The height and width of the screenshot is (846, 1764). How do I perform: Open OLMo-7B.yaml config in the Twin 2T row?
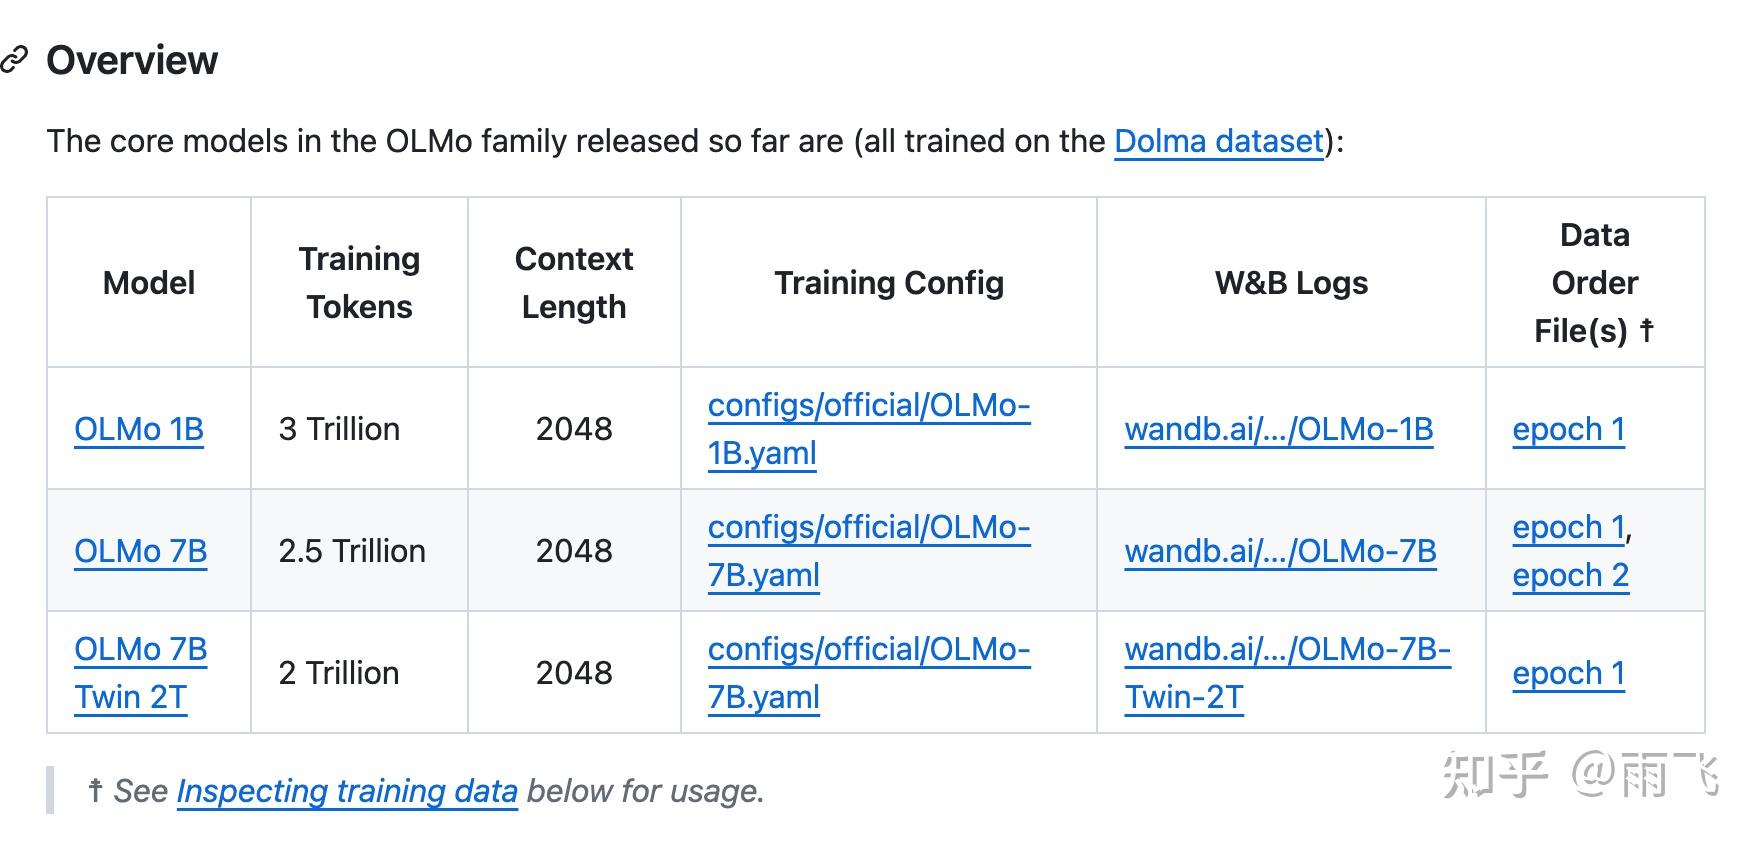pyautogui.click(x=868, y=673)
